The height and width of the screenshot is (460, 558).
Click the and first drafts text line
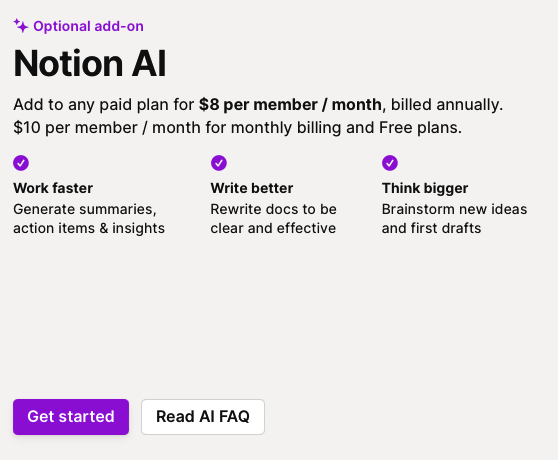point(431,228)
